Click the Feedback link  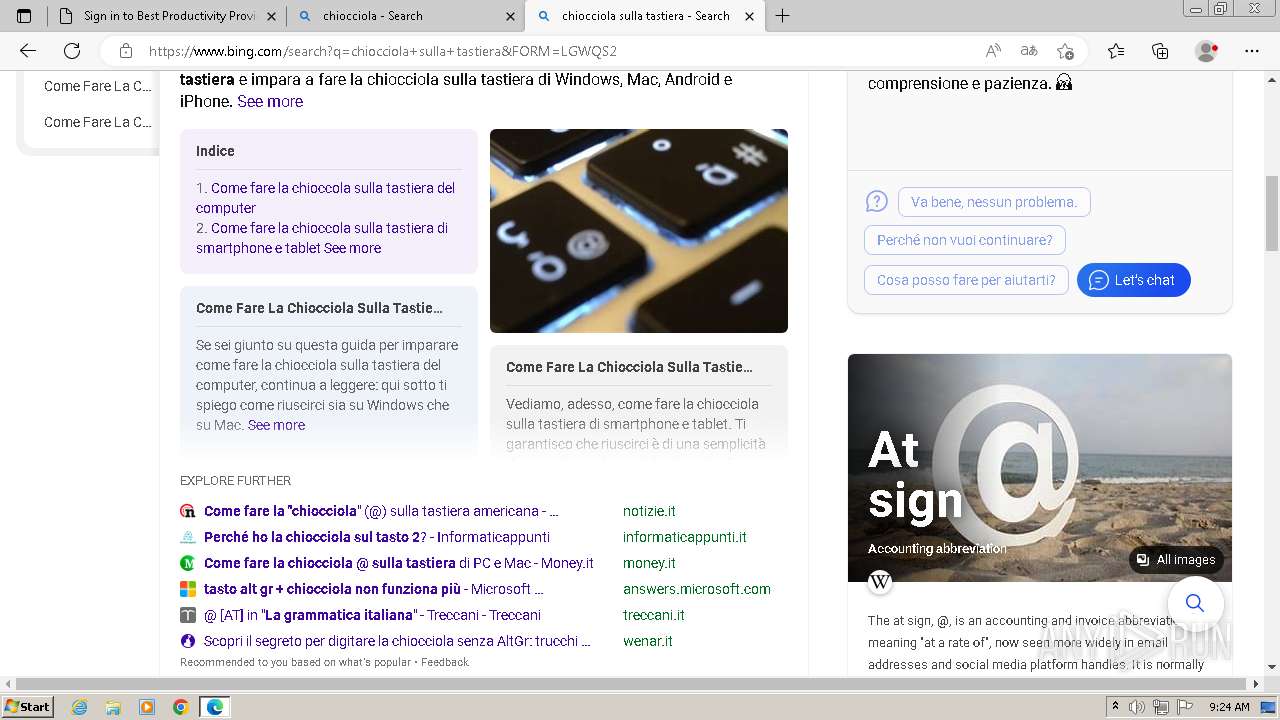coord(445,662)
